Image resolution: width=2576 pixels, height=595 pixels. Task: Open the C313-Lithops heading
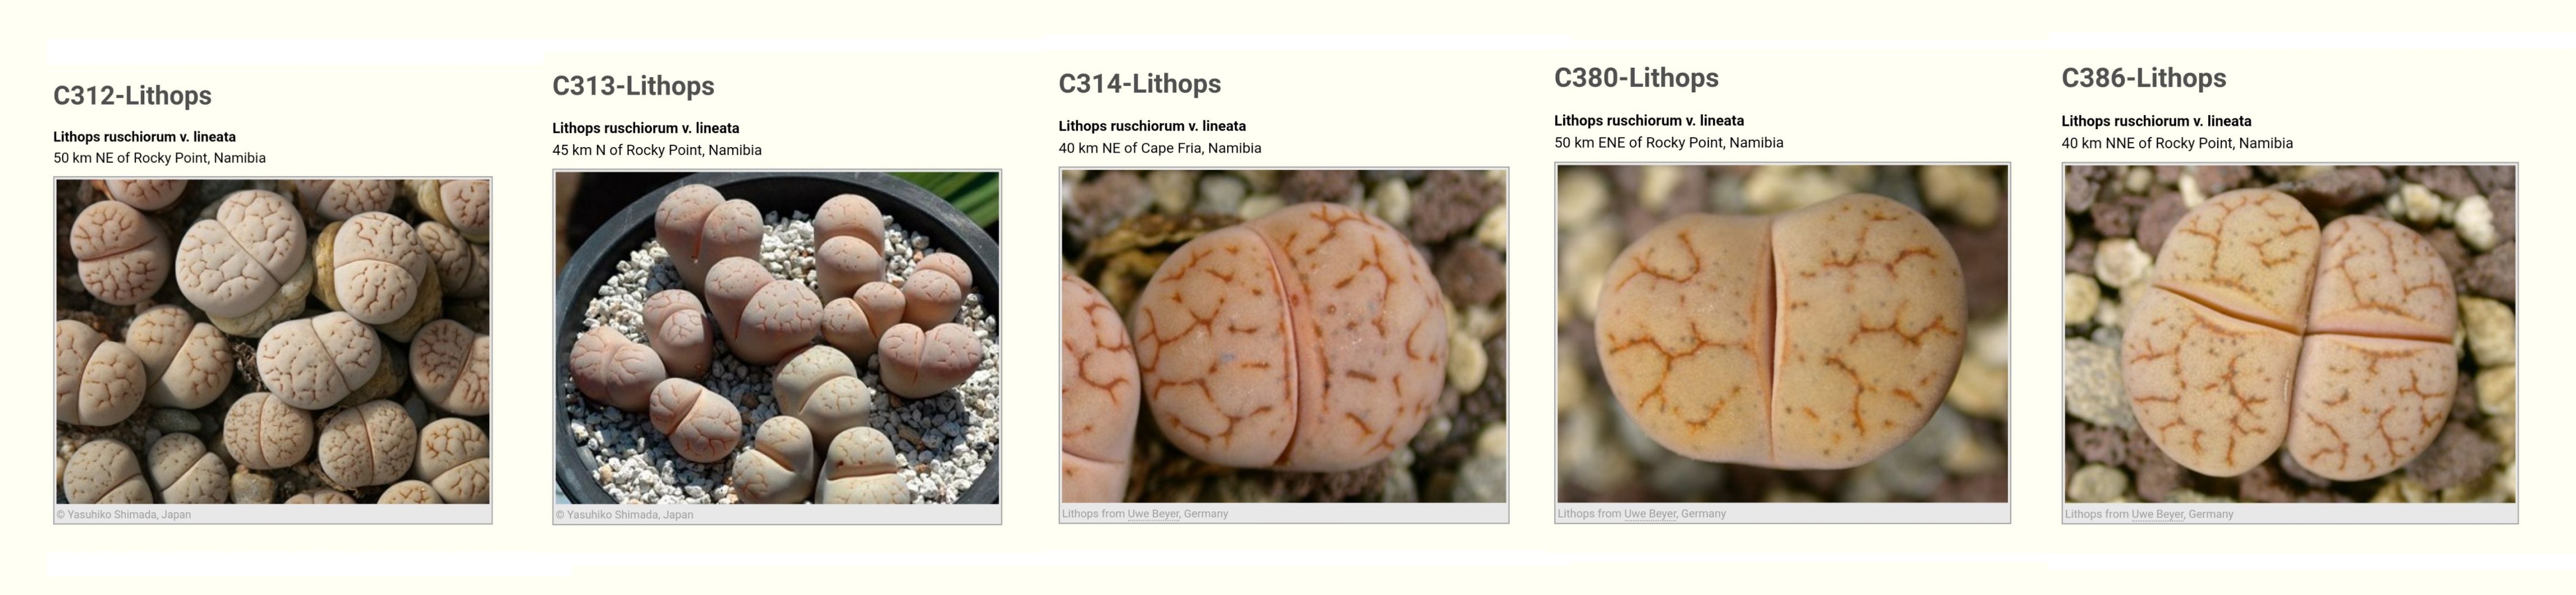coord(633,86)
